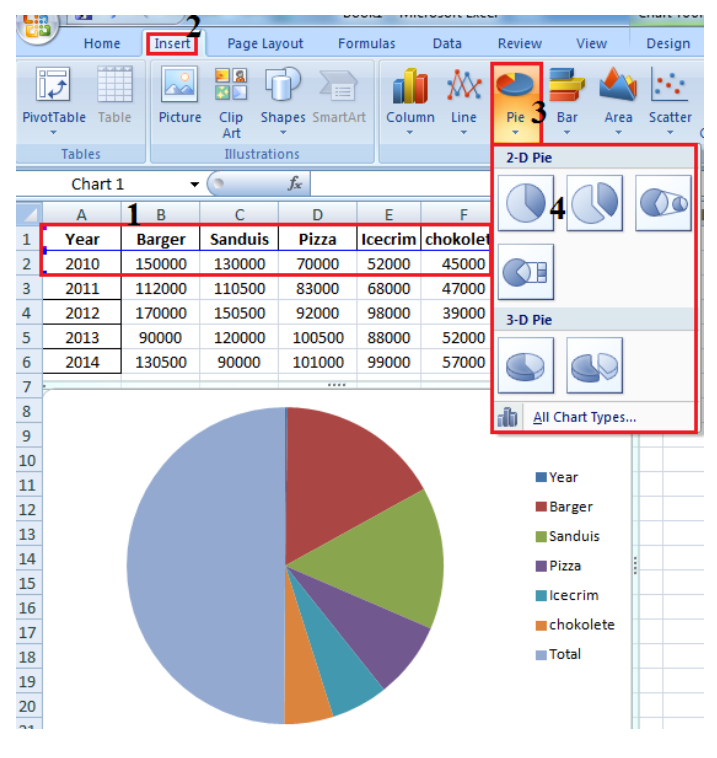Open the Scatter chart dropdown
This screenshot has width=717, height=758.
tap(669, 100)
